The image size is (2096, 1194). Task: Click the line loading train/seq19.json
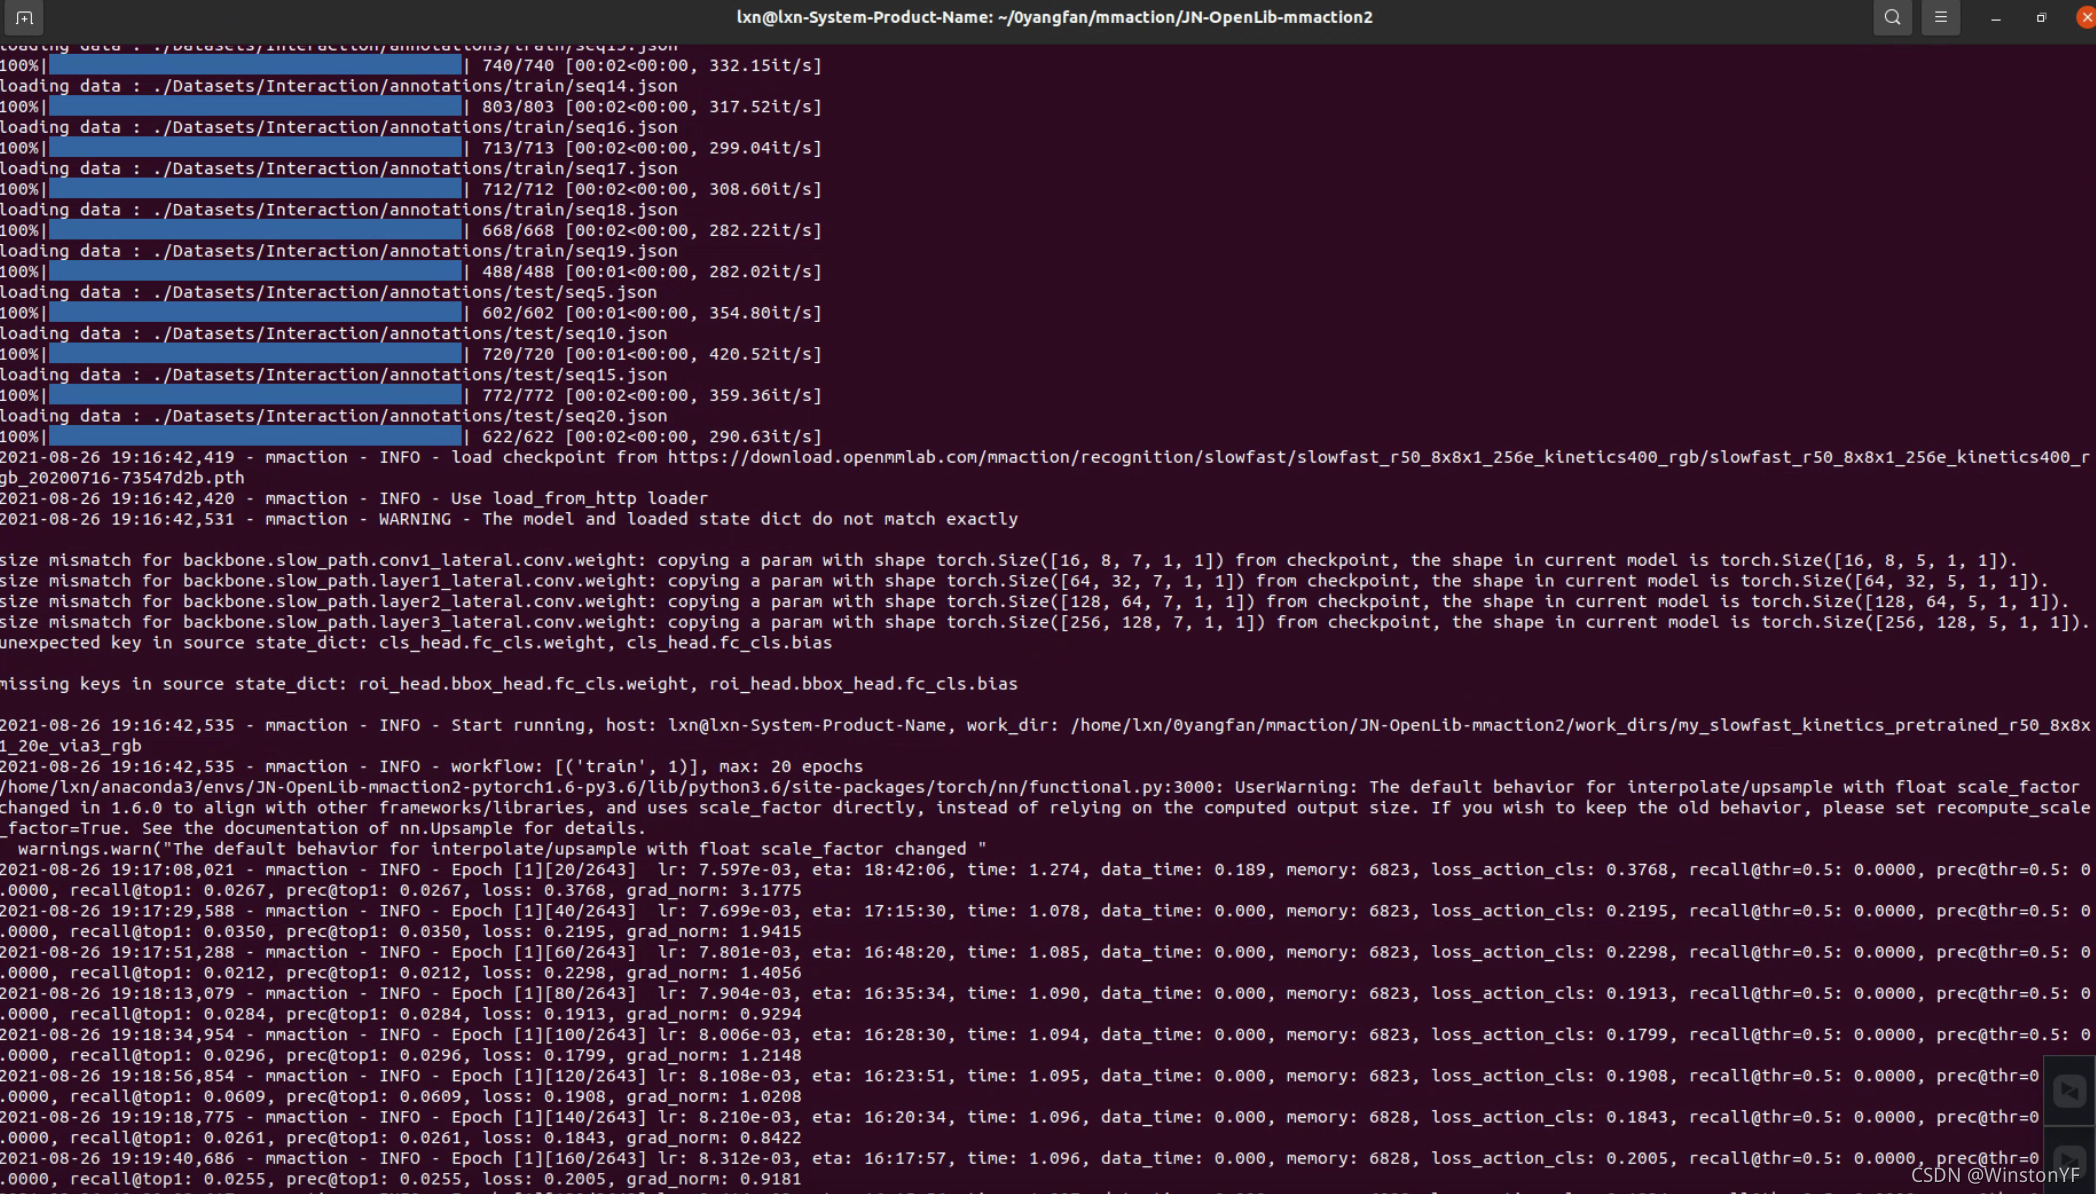(339, 251)
